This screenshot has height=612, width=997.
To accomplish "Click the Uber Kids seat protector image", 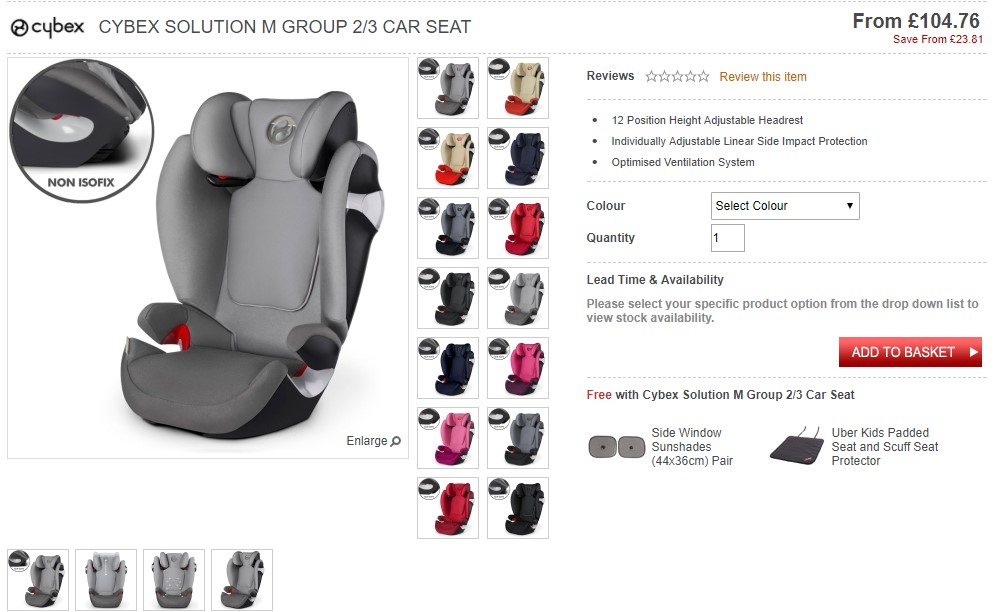I will pos(797,447).
